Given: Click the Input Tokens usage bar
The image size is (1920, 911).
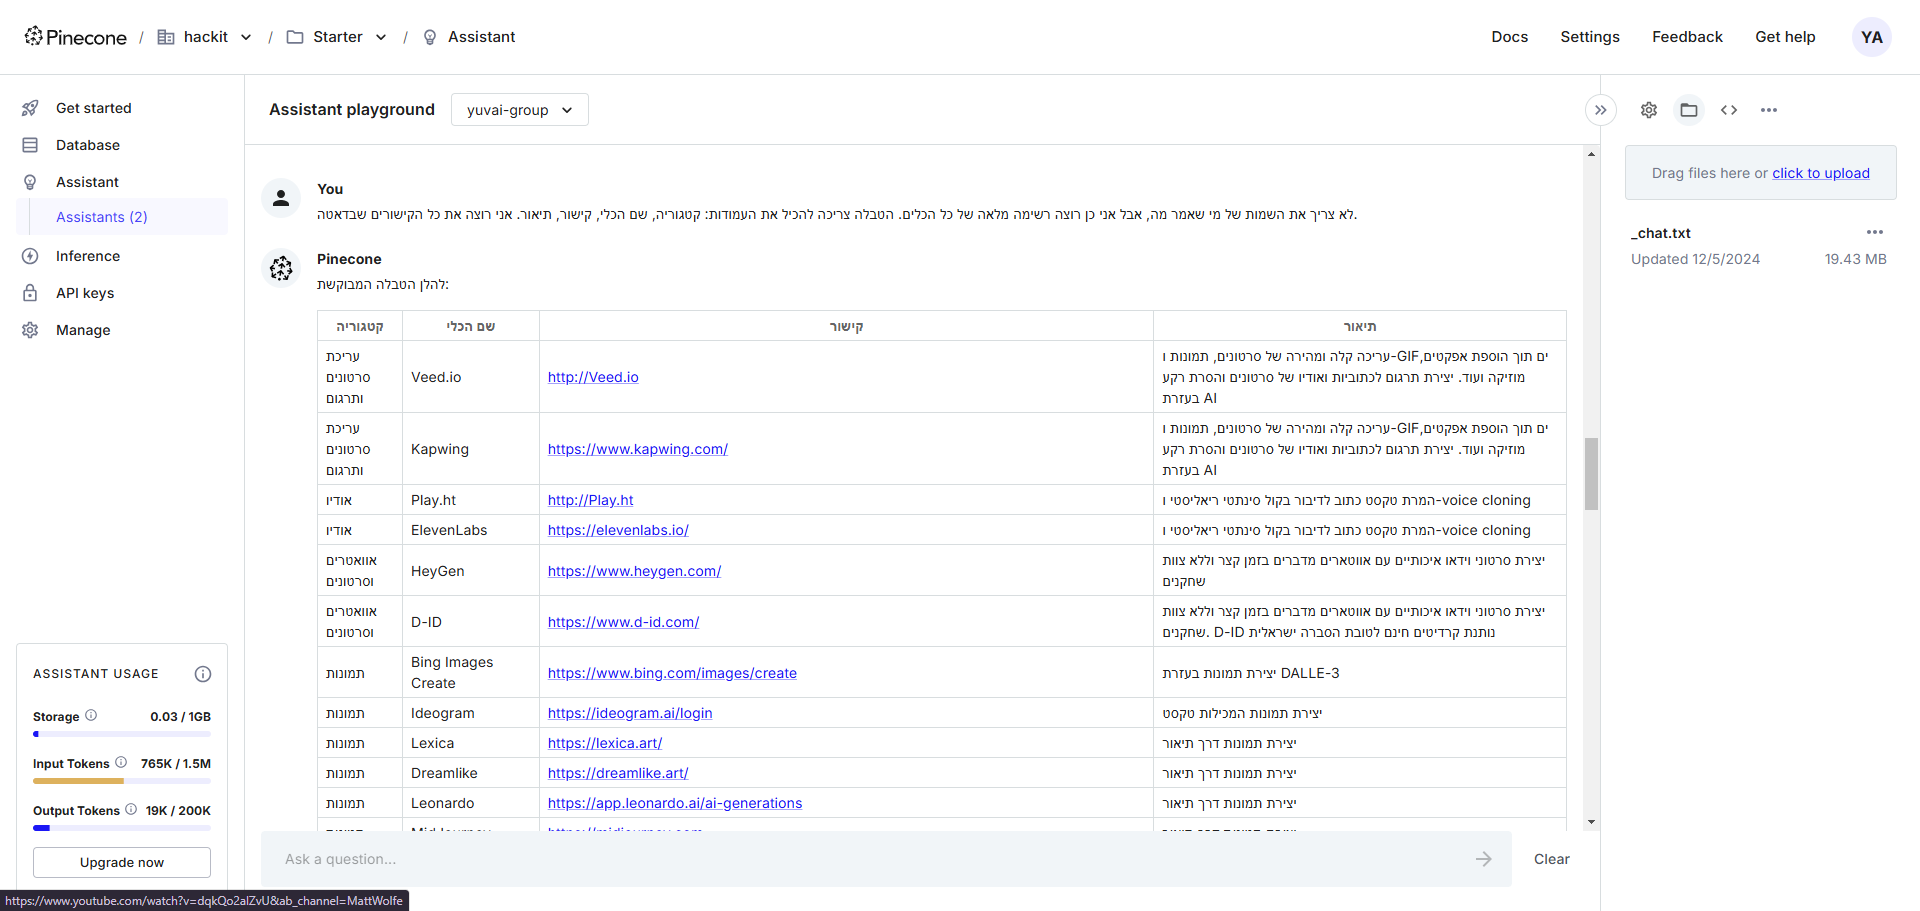Looking at the screenshot, I should pos(122,781).
